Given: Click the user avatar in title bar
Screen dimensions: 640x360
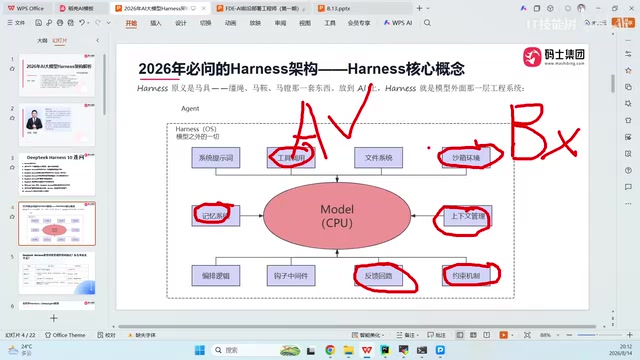Looking at the screenshot, I should 581,8.
